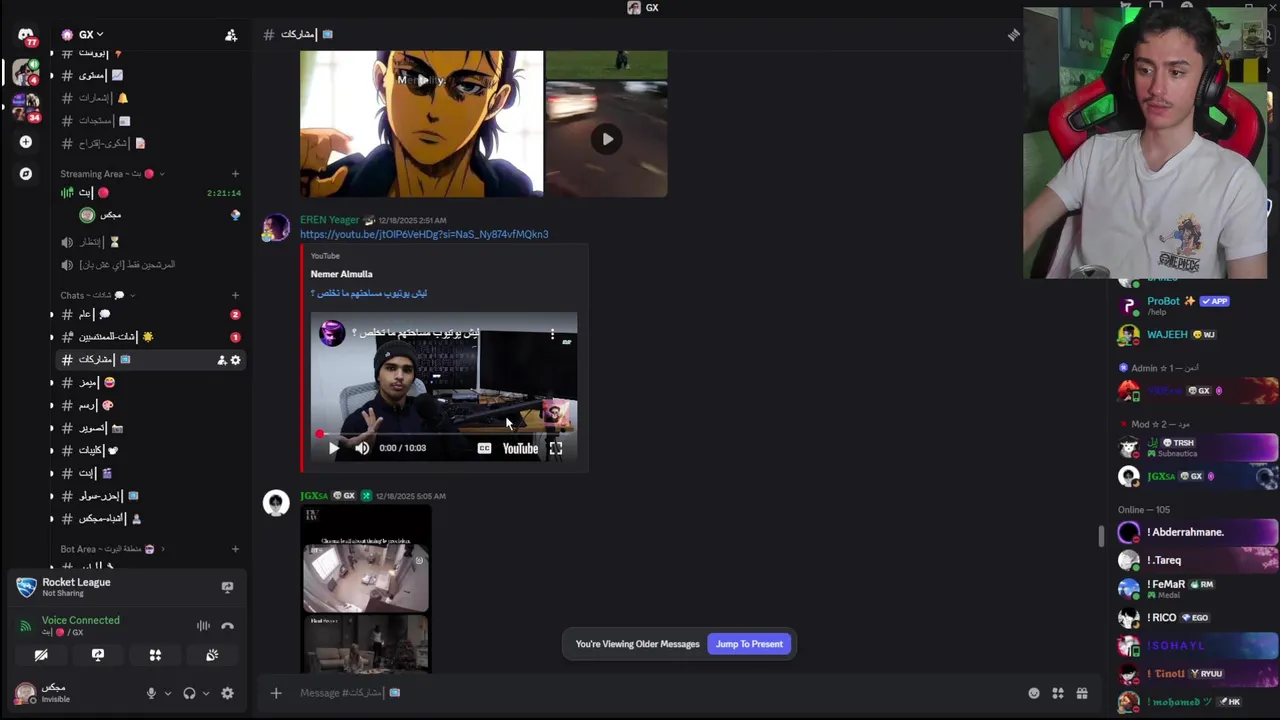Open the أشباه-مجكس channel
The image size is (1280, 720).
pyautogui.click(x=150, y=519)
